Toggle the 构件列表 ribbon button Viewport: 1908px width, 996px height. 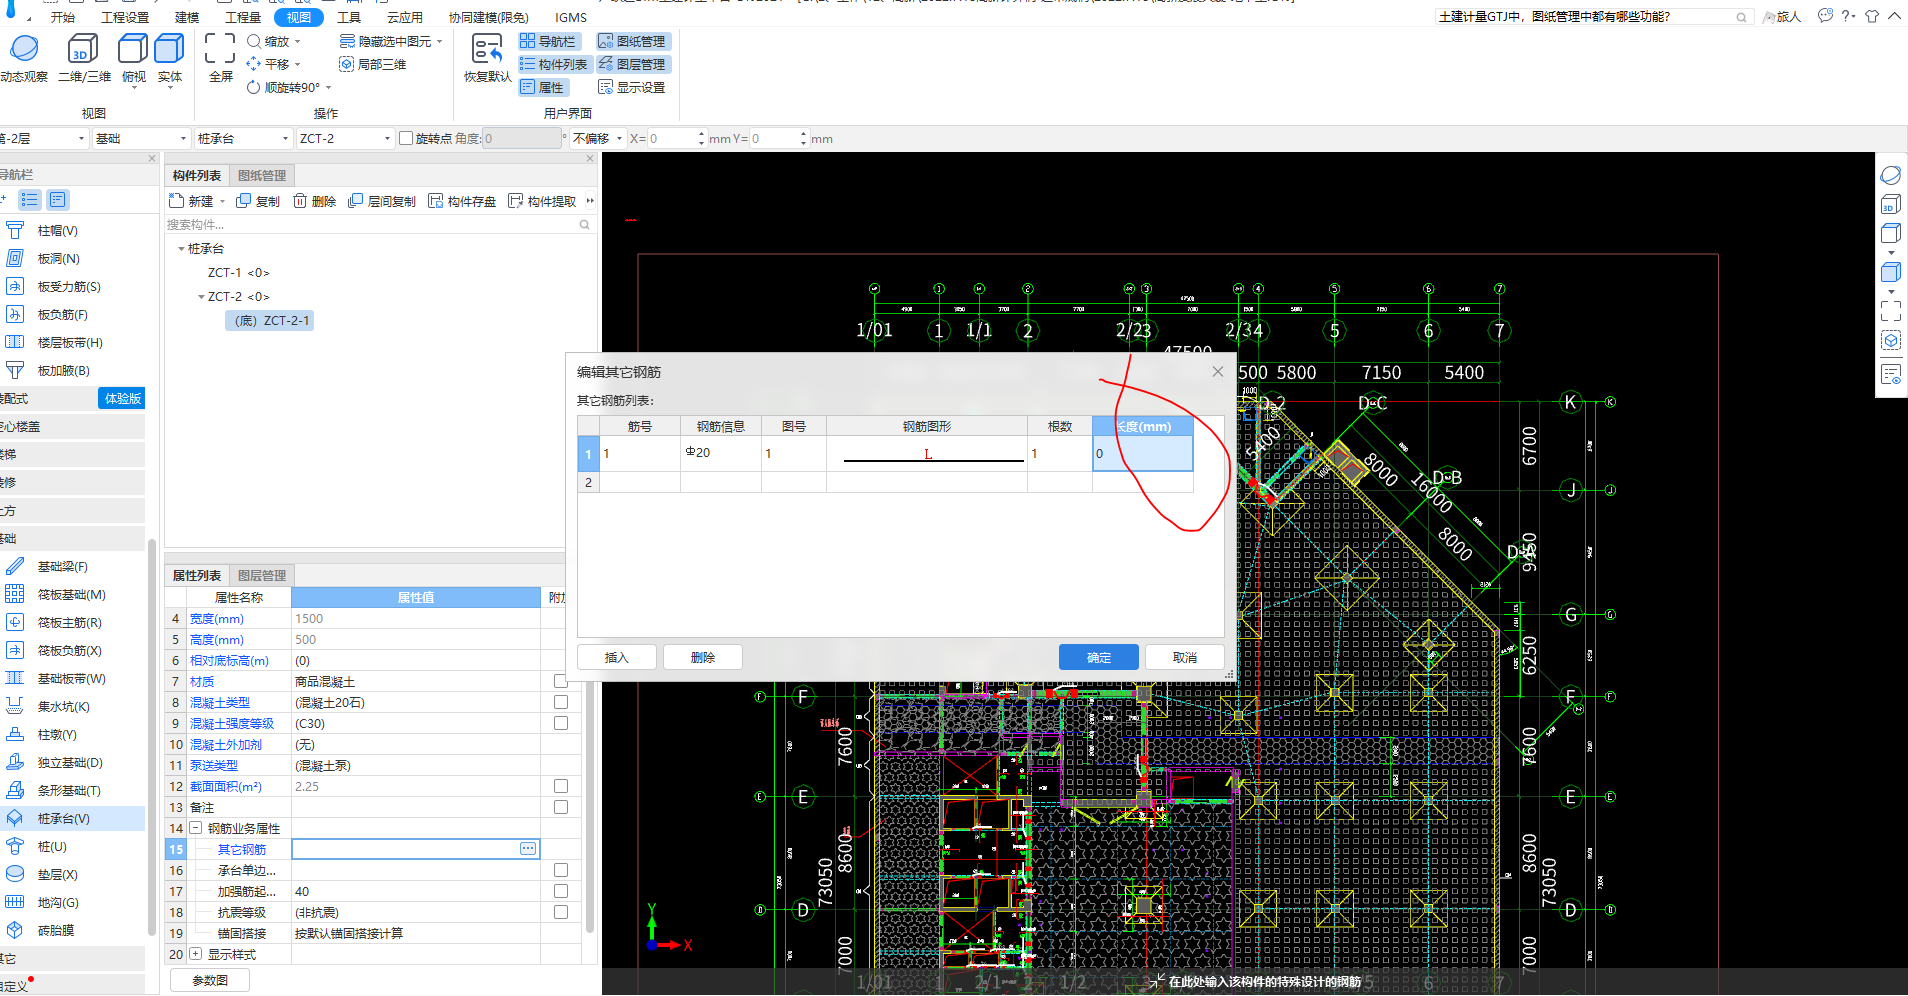553,64
